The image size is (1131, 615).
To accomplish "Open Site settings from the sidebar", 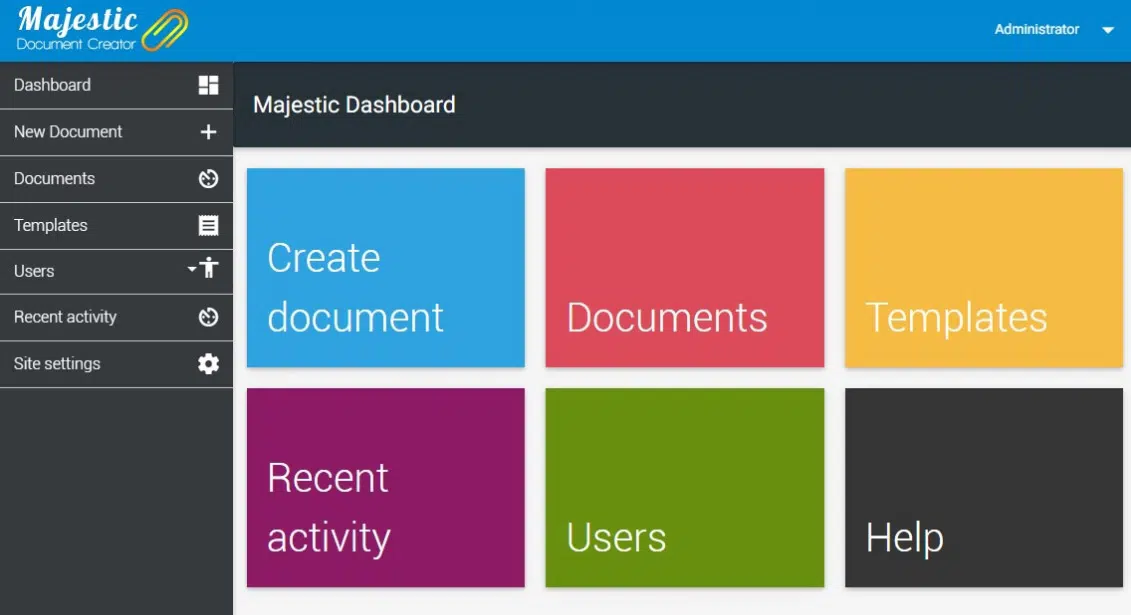I will click(57, 364).
